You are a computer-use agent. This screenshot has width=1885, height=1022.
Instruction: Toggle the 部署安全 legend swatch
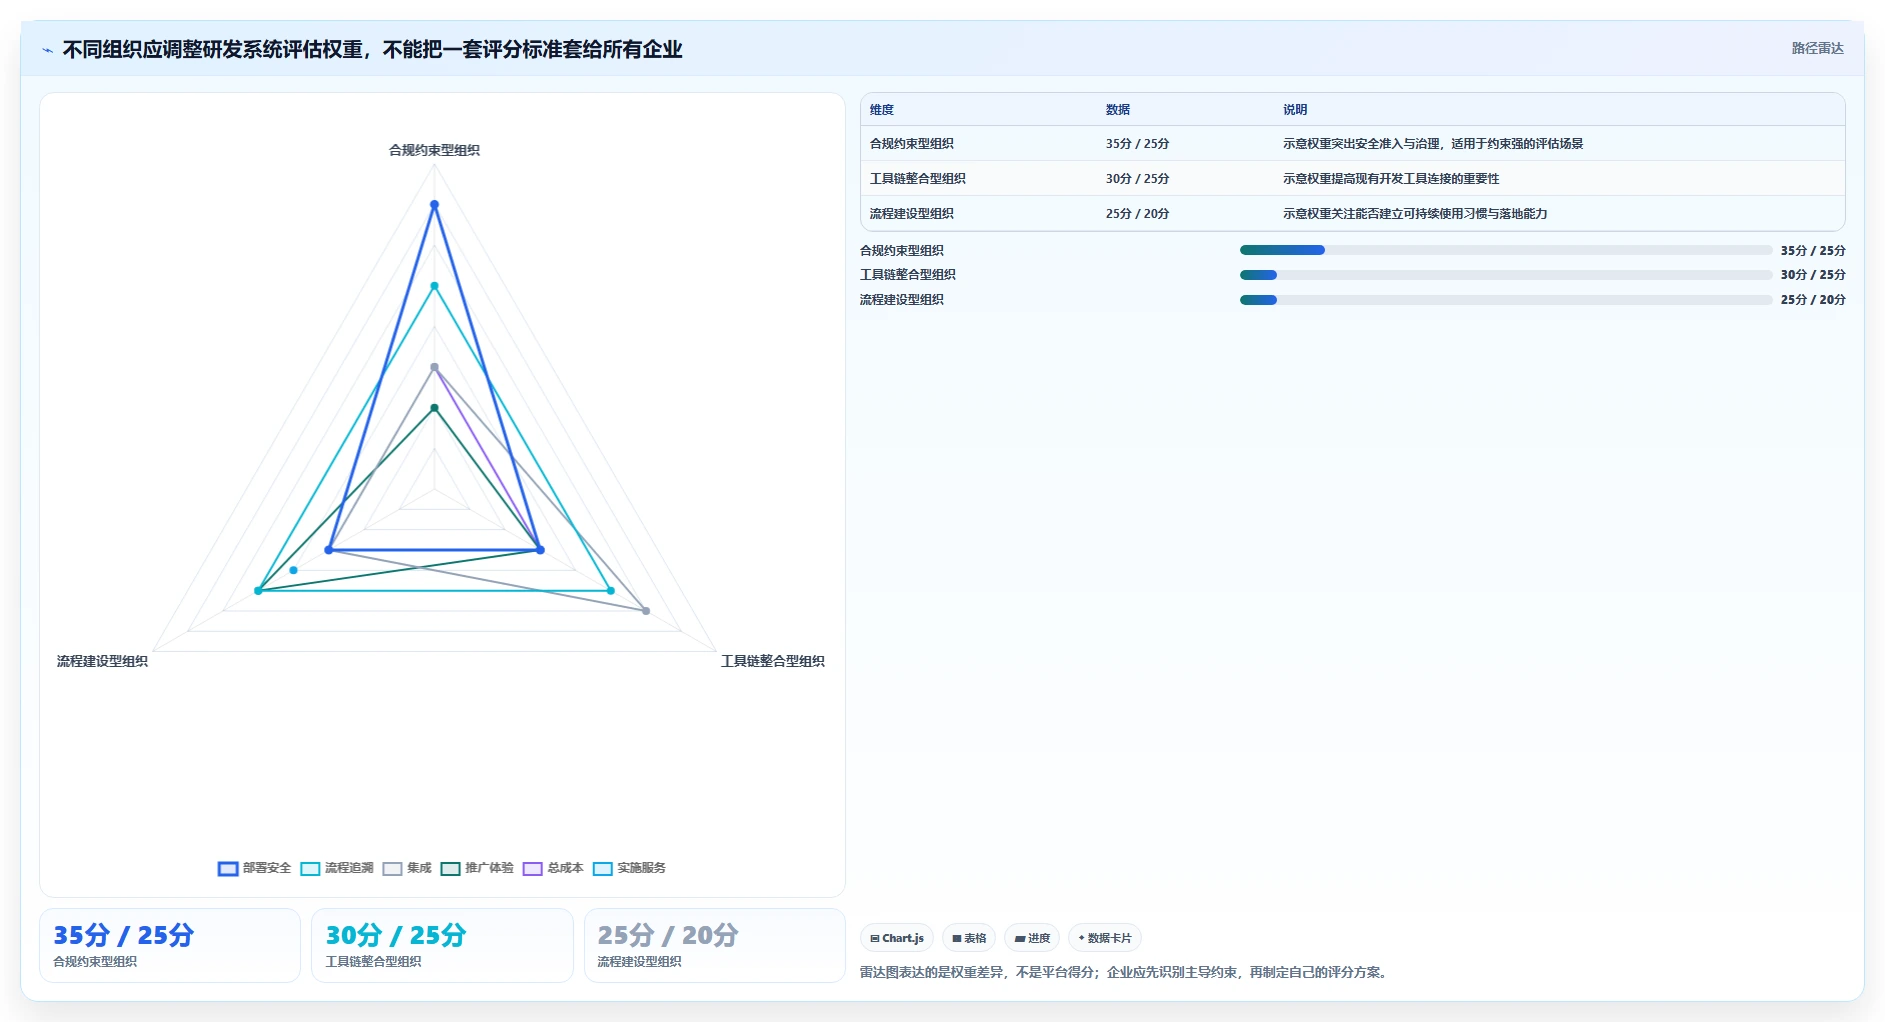coord(228,868)
